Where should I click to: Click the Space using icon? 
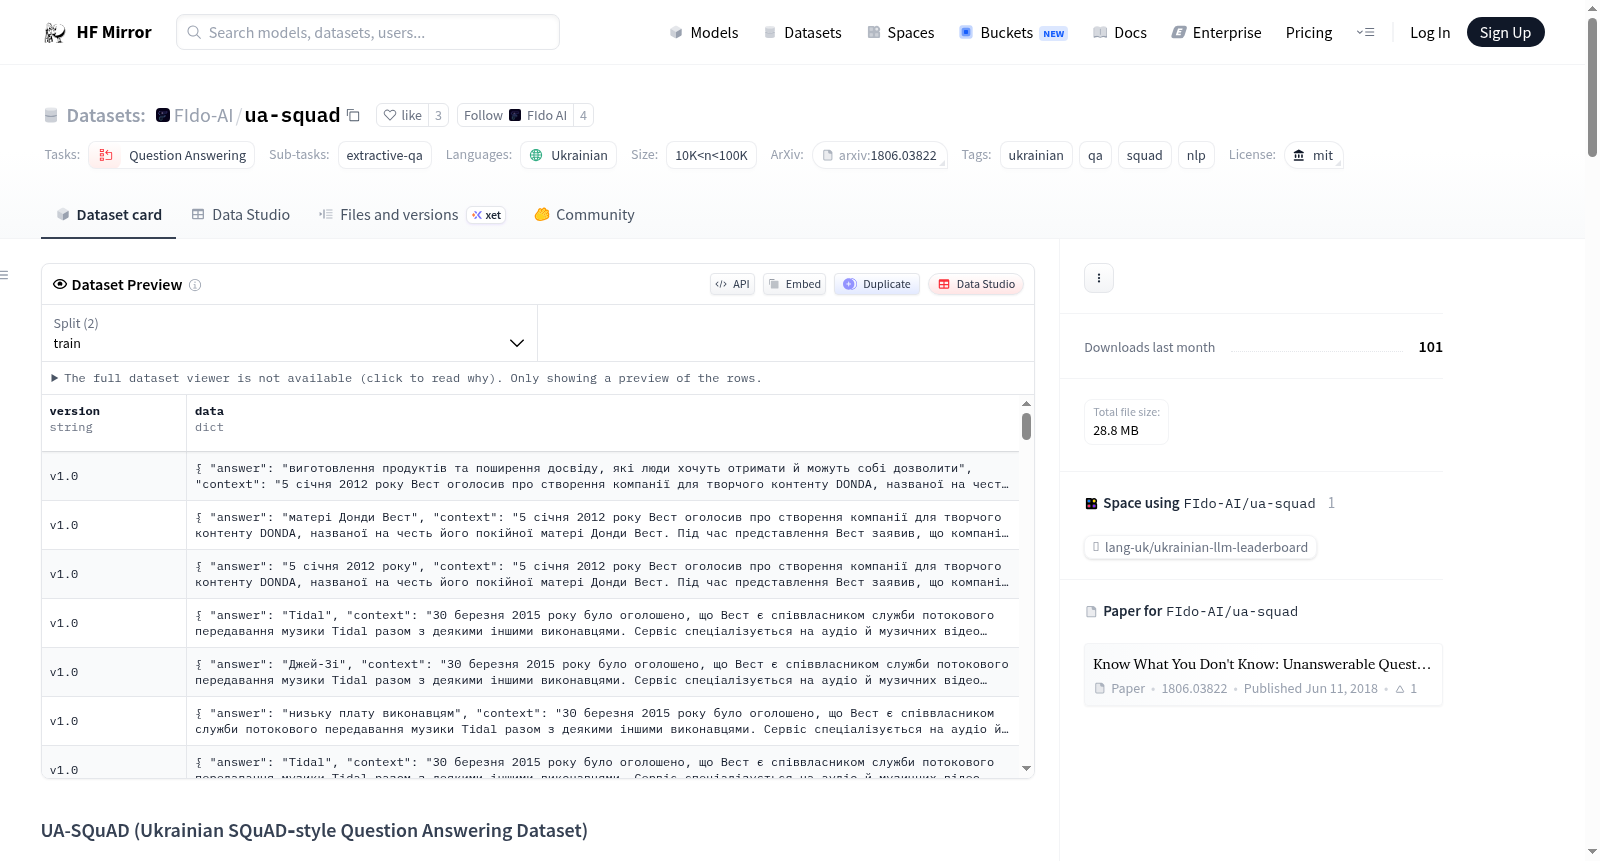pos(1092,503)
